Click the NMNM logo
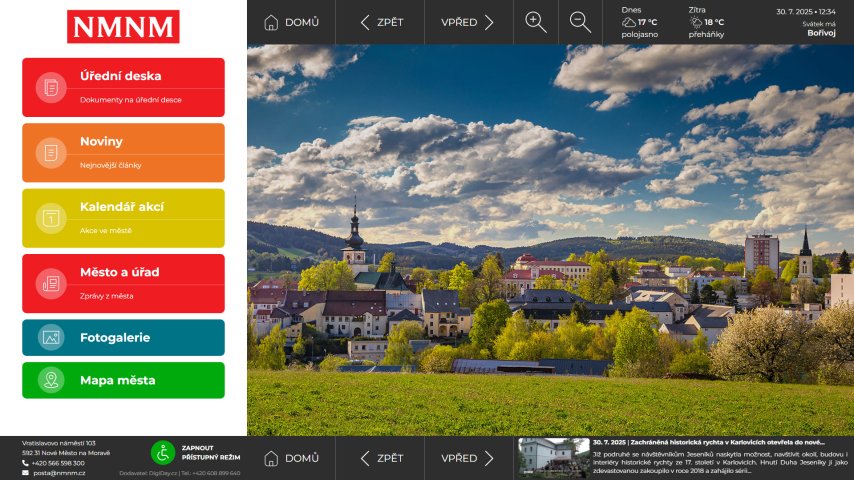This screenshot has width=854, height=480. (x=123, y=27)
